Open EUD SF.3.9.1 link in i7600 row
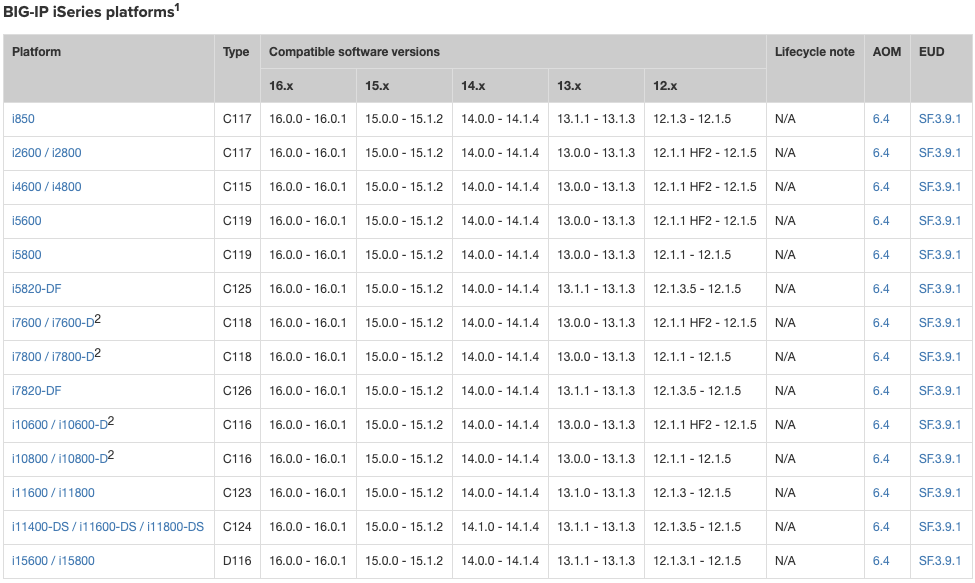 [x=940, y=323]
